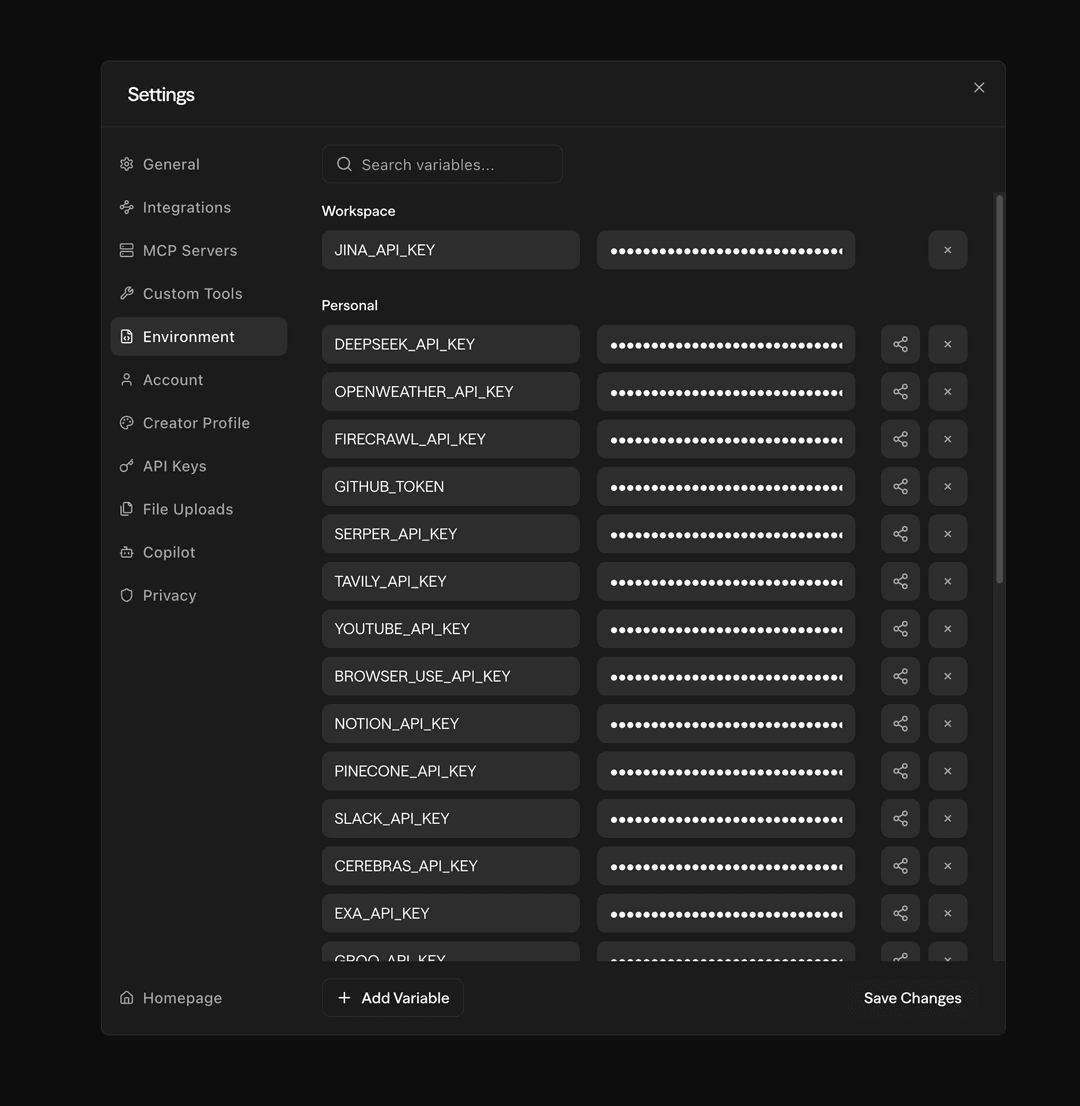The width and height of the screenshot is (1080, 1106).
Task: Click the search magnifier icon
Action: click(x=343, y=163)
